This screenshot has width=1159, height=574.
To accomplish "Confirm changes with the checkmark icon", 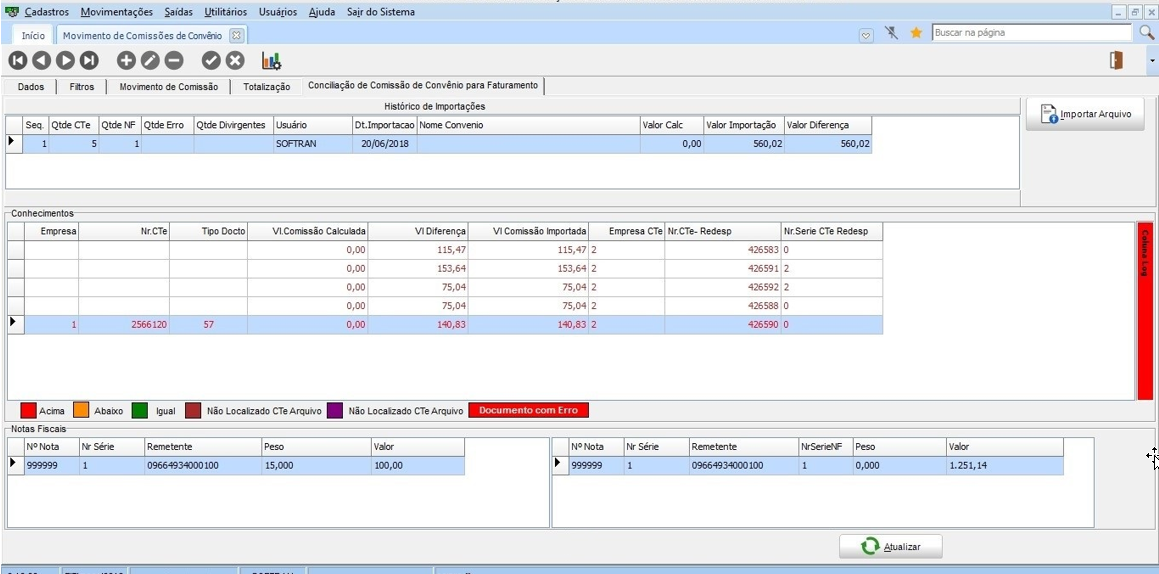I will pyautogui.click(x=211, y=61).
